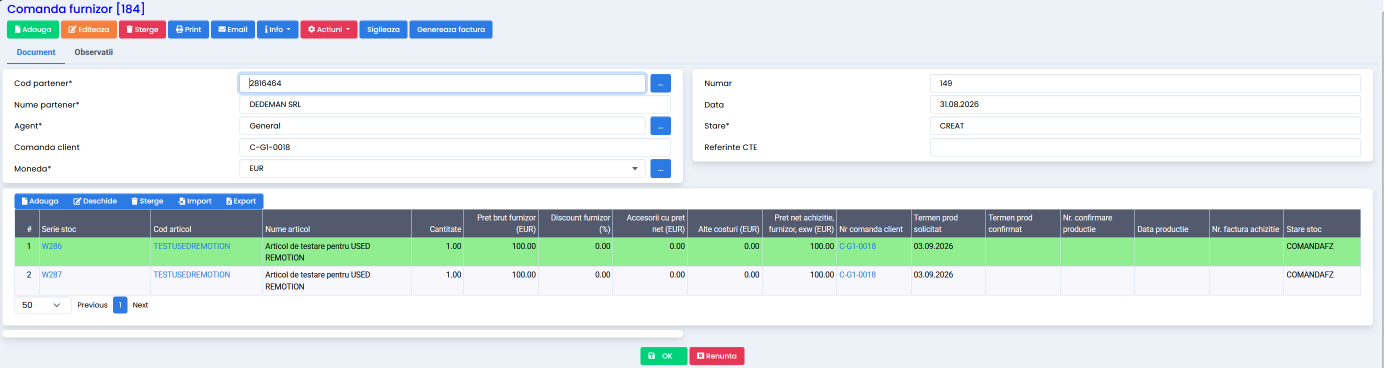The height and width of the screenshot is (368, 1384).
Task: Click Data productie column header
Action: [1172, 223]
